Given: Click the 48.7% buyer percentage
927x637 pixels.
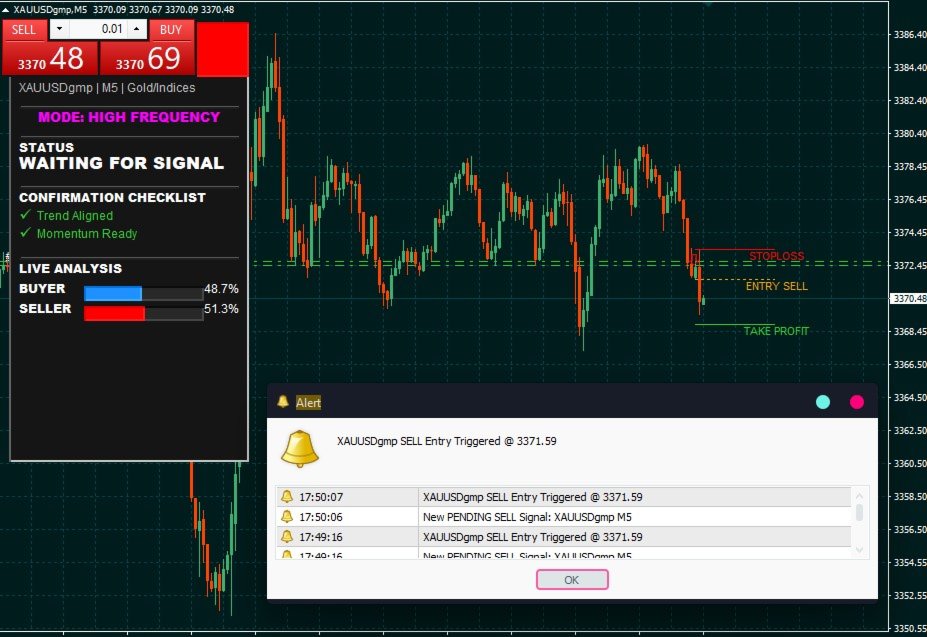Looking at the screenshot, I should click(x=221, y=289).
